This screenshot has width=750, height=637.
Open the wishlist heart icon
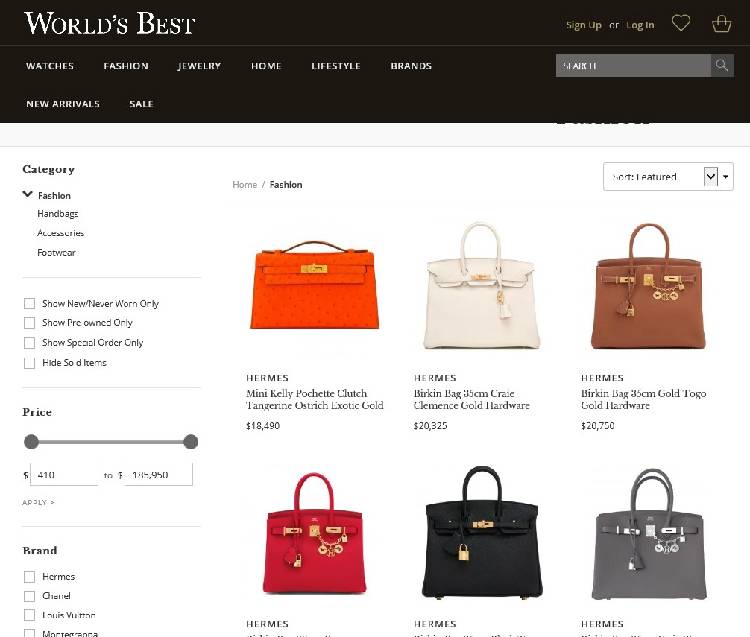tap(681, 23)
